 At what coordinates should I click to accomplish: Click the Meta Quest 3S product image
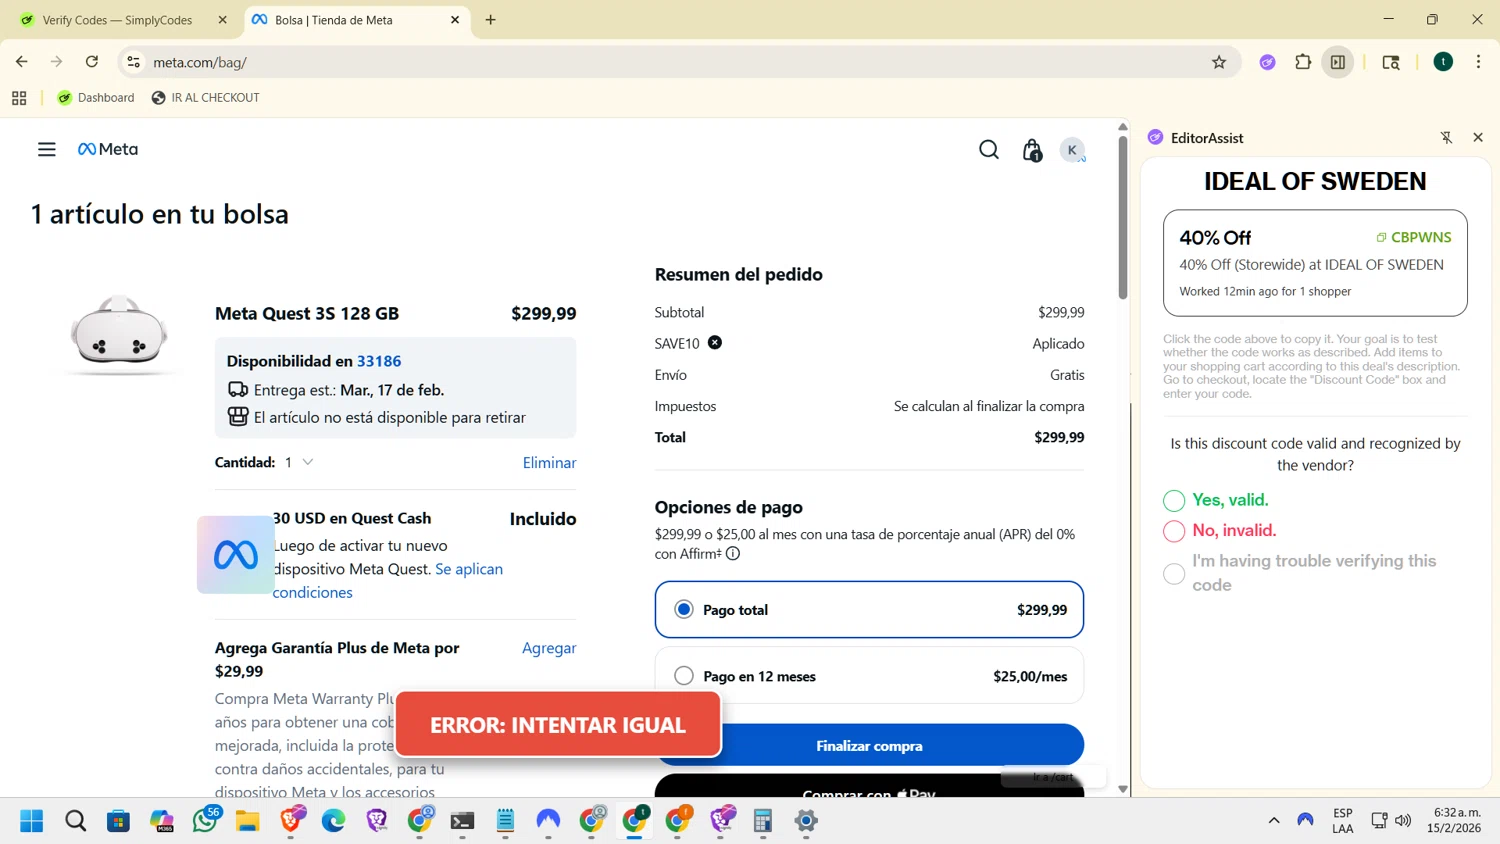pos(118,334)
